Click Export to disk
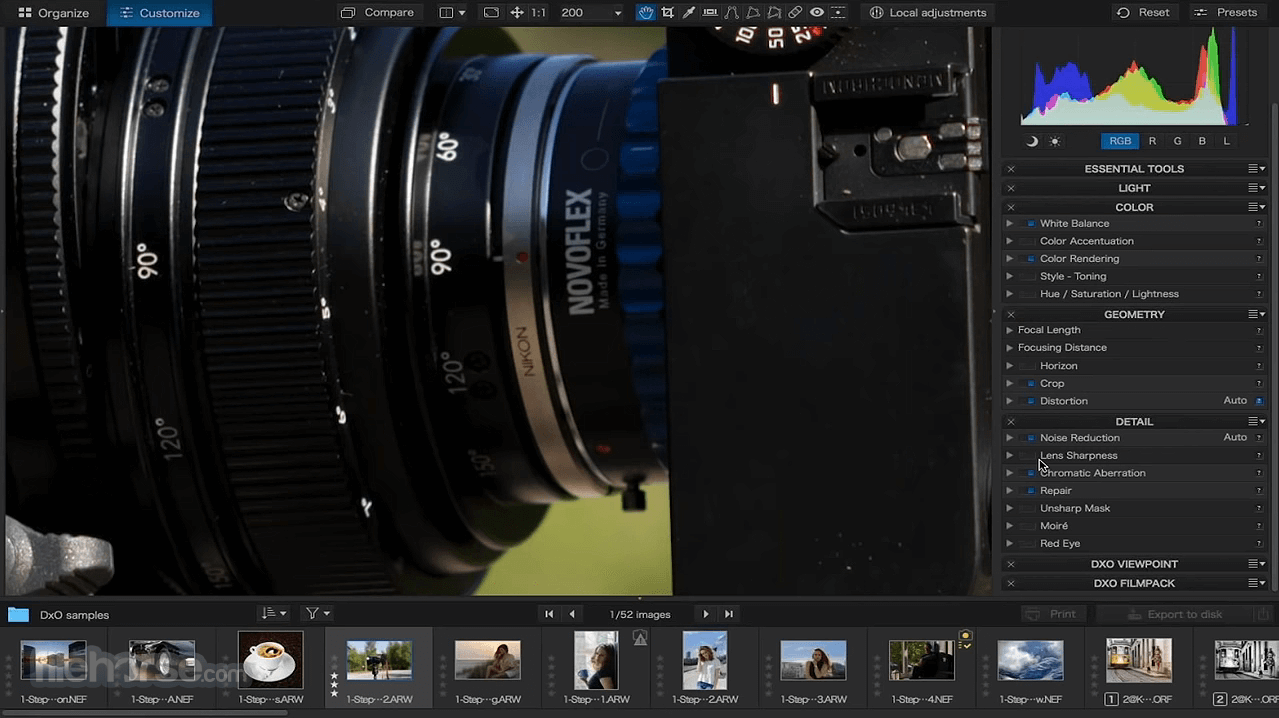 pos(1174,614)
